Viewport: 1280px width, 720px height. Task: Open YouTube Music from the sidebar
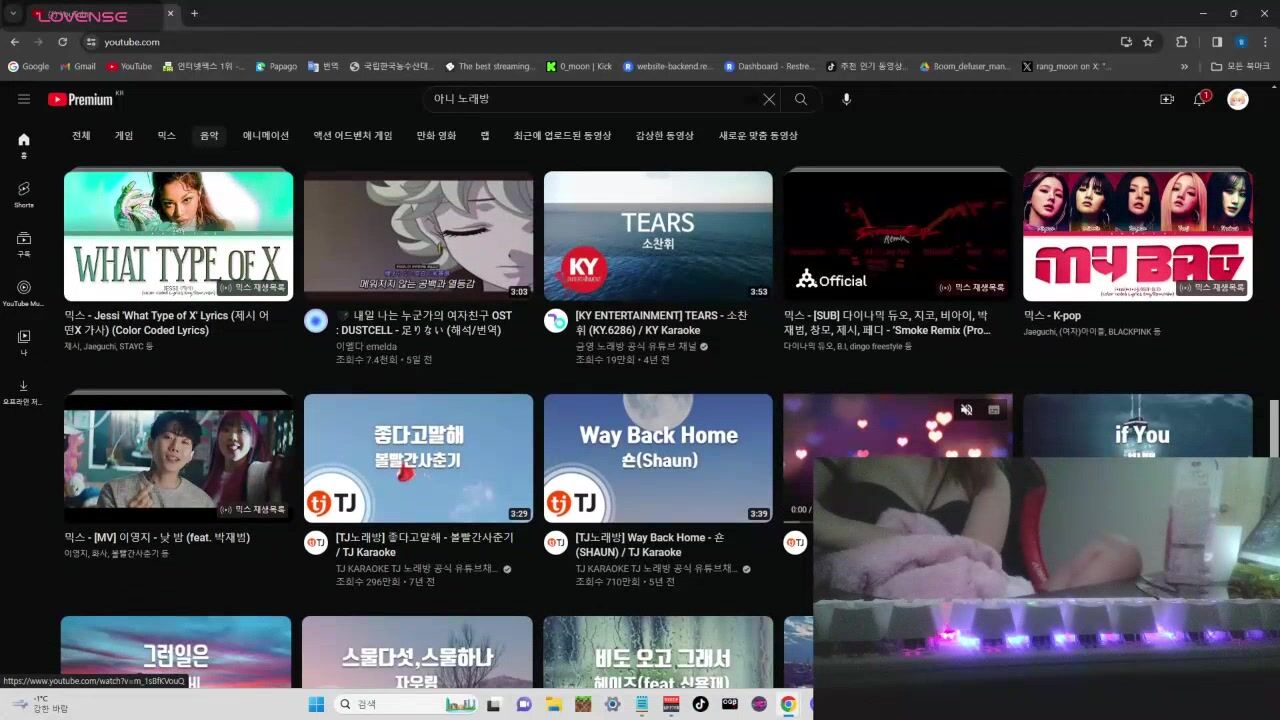click(x=24, y=293)
